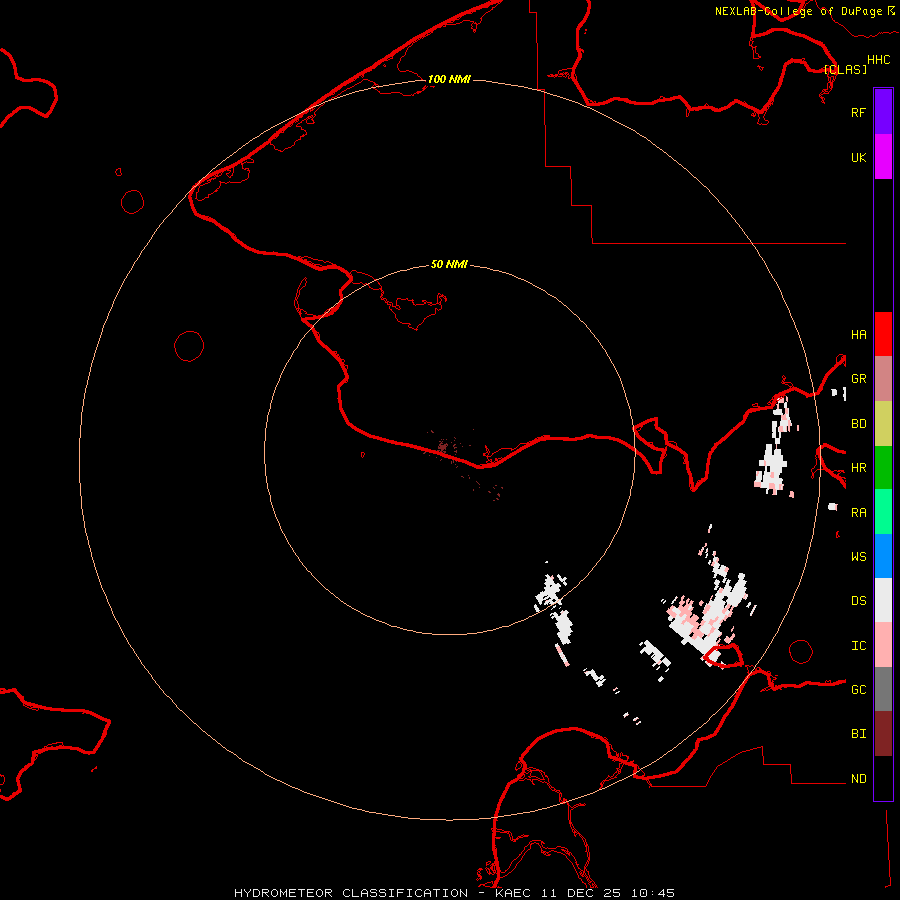This screenshot has height=900, width=900.
Task: Click the 10:45 timestamp
Action: pyautogui.click(x=653, y=893)
